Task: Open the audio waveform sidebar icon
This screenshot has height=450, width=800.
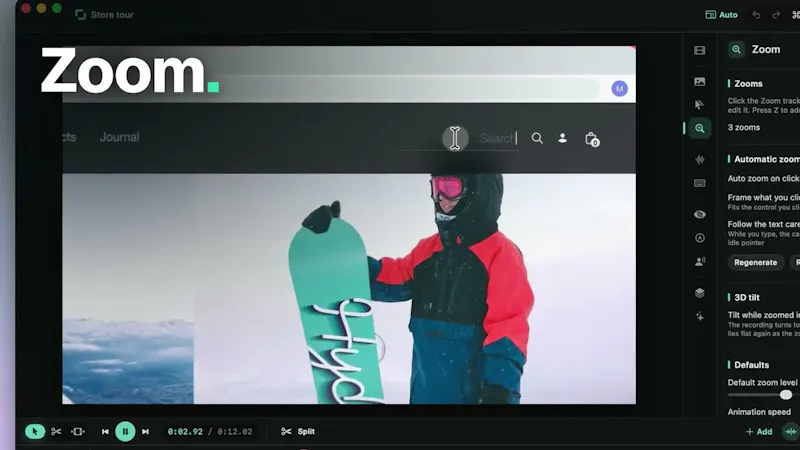Action: tap(699, 160)
